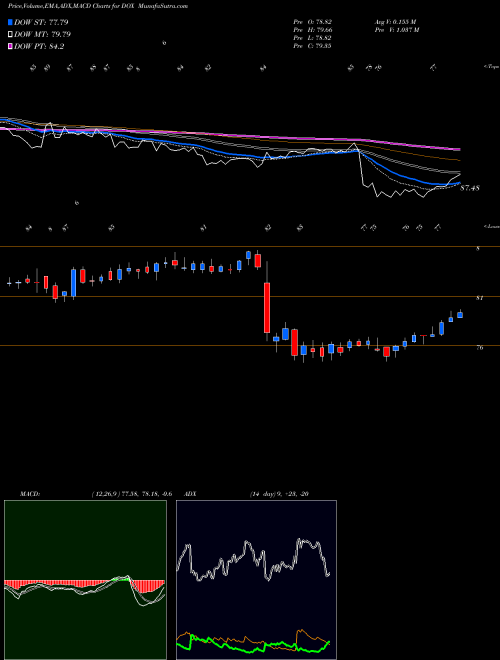Click the 87.48 price label on EMA chart
Screen dimensions: 500x660
[x=470, y=188]
